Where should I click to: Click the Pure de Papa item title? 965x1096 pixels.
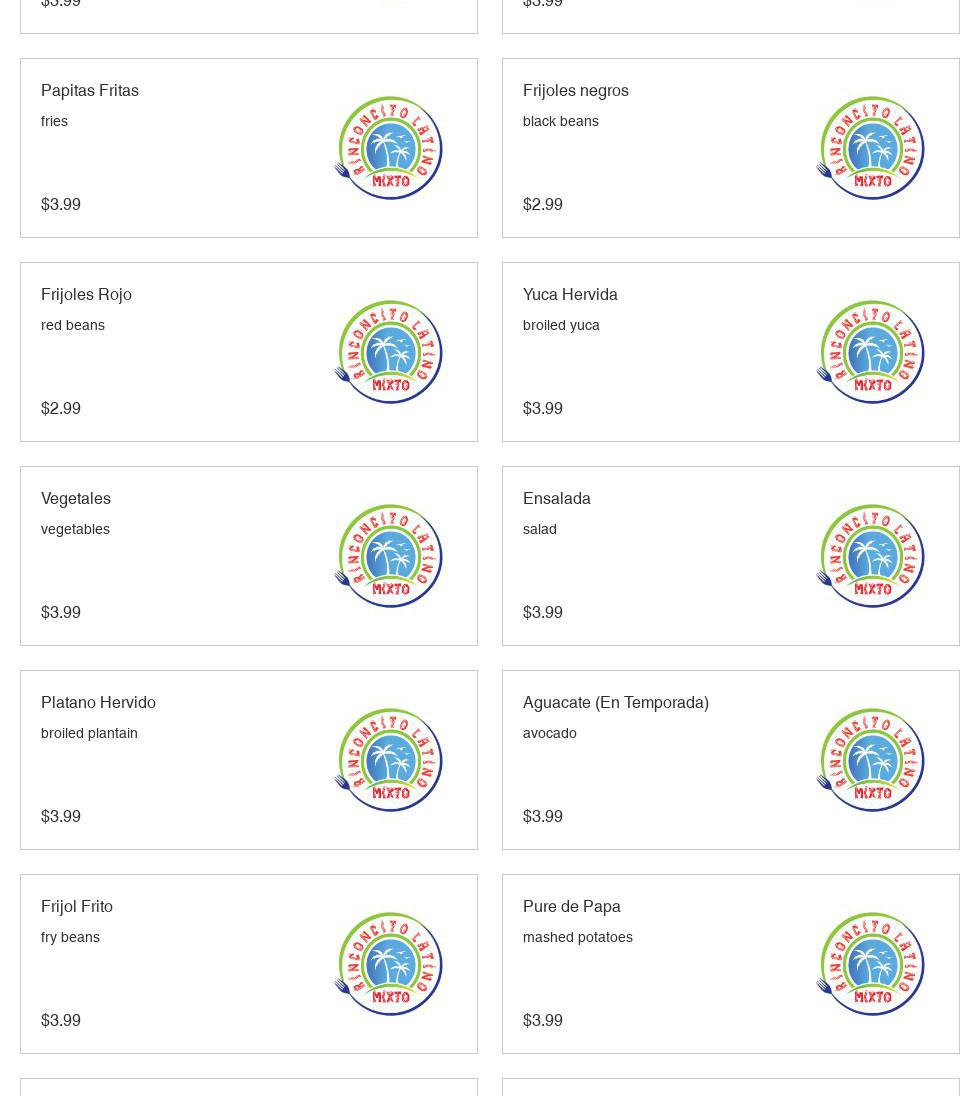click(572, 906)
